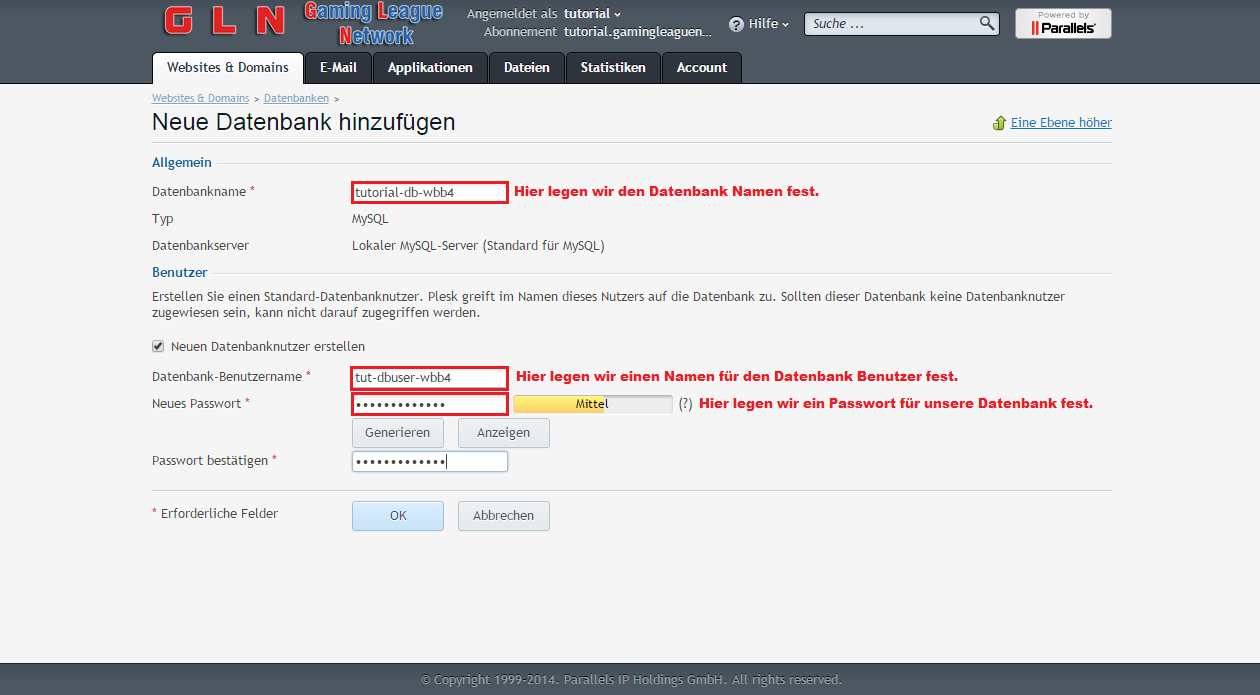The image size is (1260, 695).
Task: Click the Generieren password button
Action: [x=397, y=433]
